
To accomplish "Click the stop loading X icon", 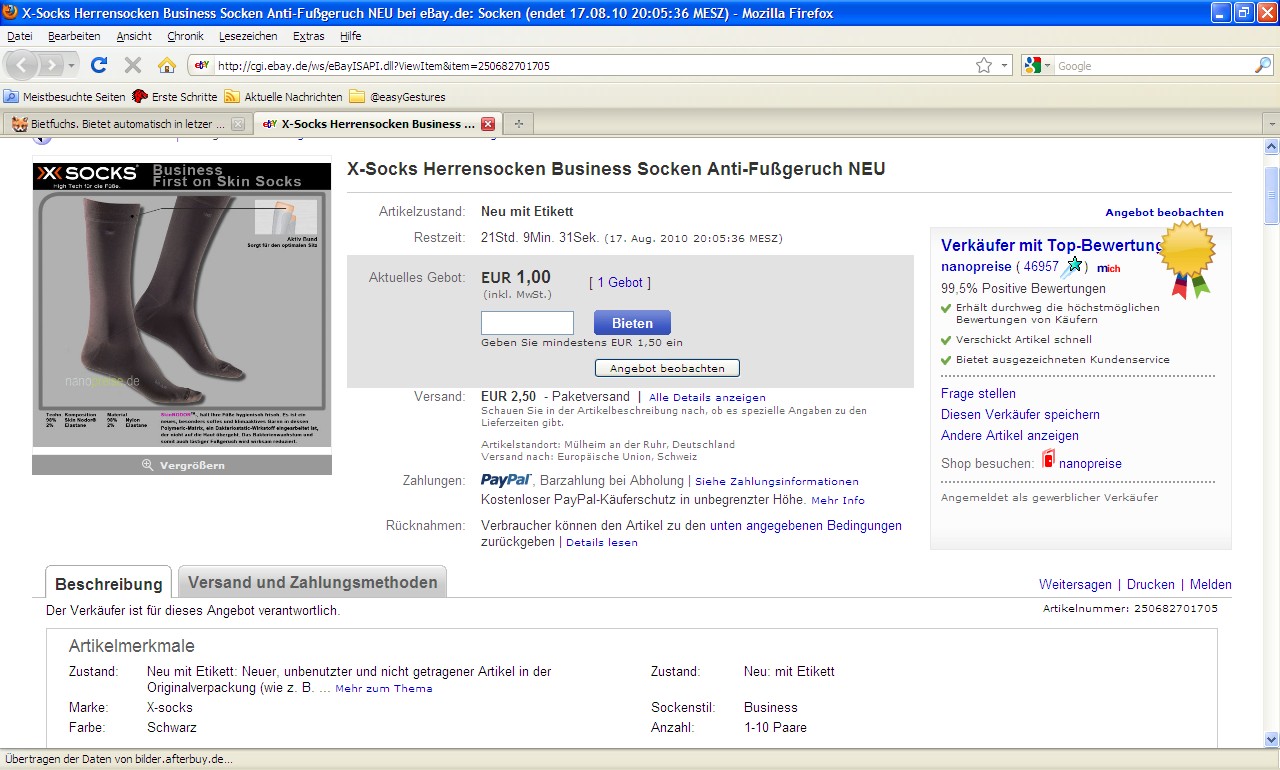I will 132,66.
